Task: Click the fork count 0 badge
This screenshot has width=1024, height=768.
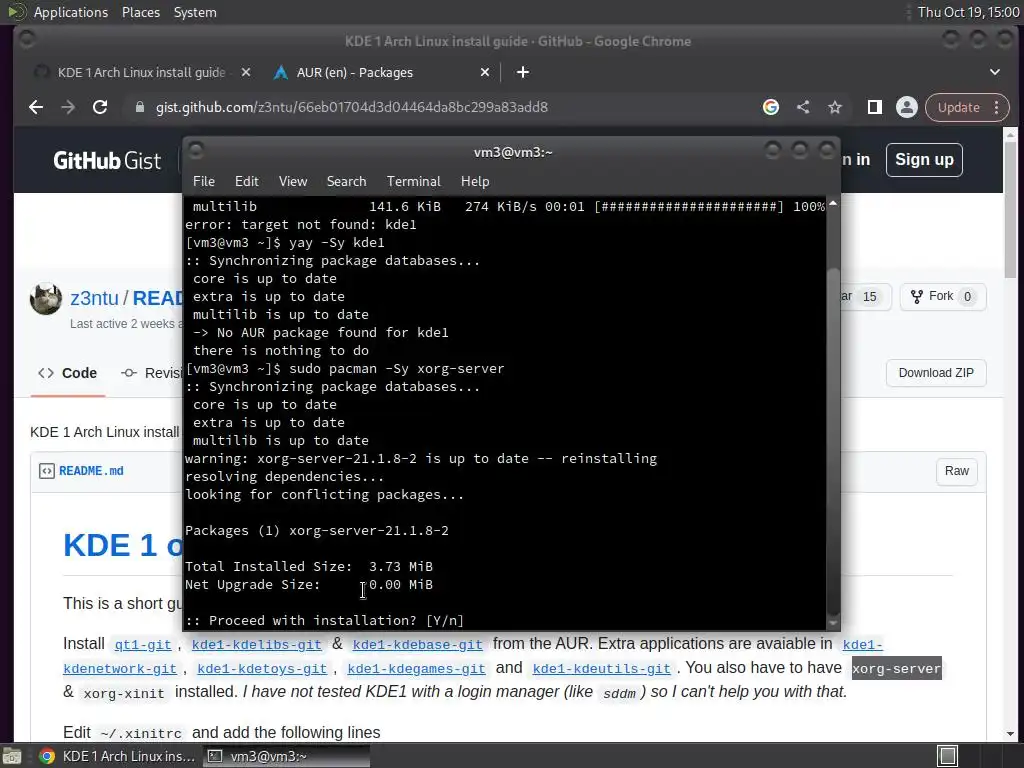Action: 967,296
